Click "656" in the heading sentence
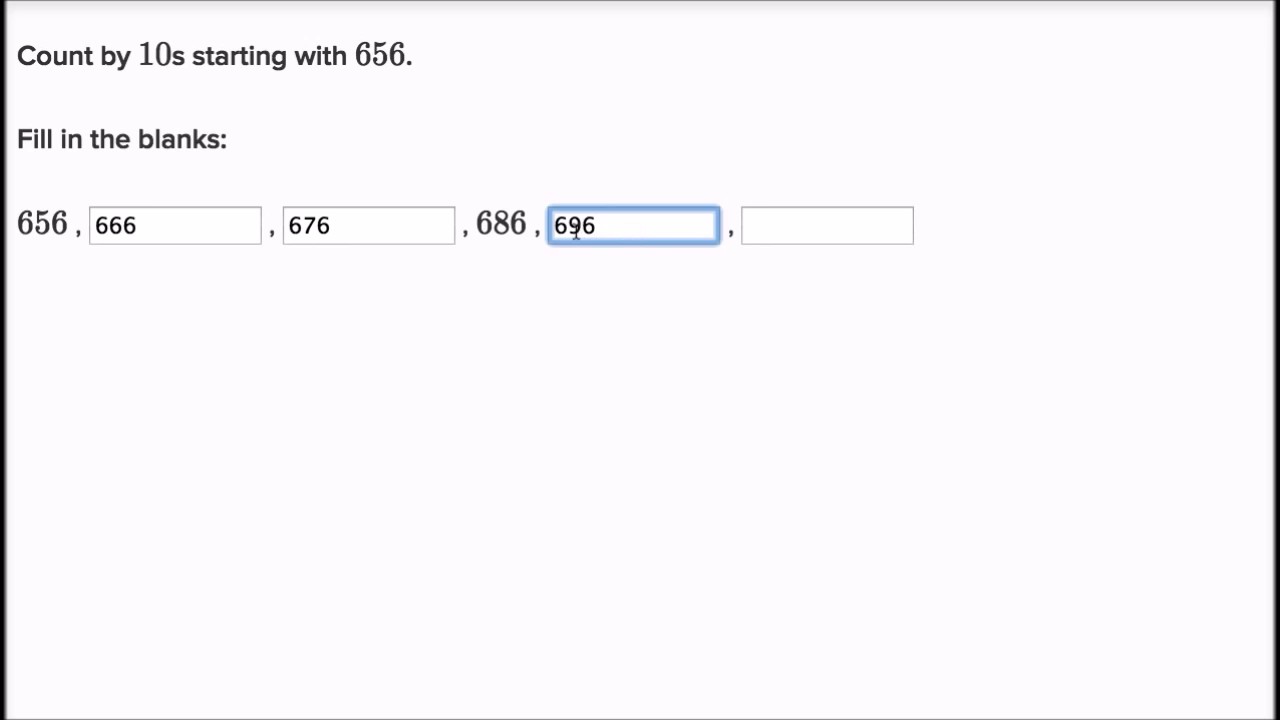 pos(379,56)
